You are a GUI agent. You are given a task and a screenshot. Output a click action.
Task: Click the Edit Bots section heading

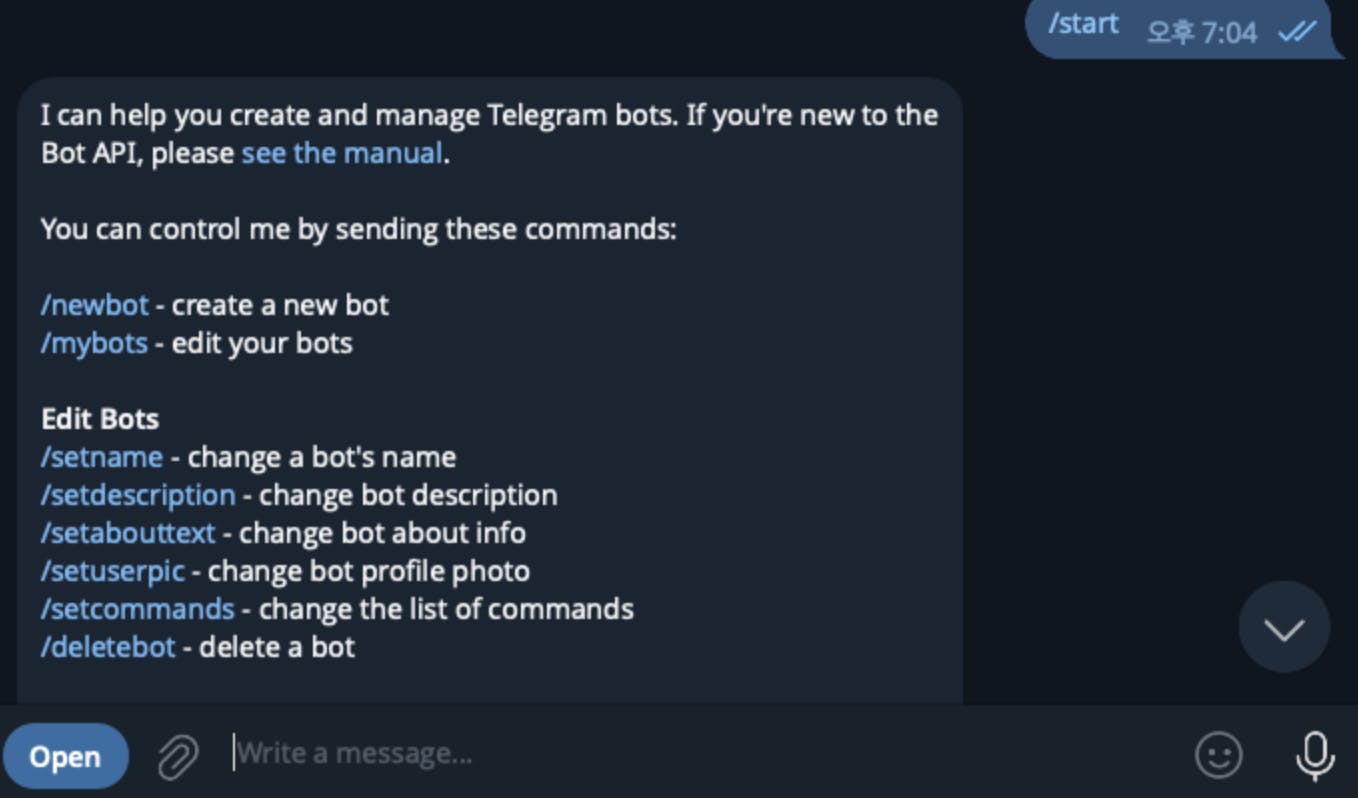click(x=100, y=419)
